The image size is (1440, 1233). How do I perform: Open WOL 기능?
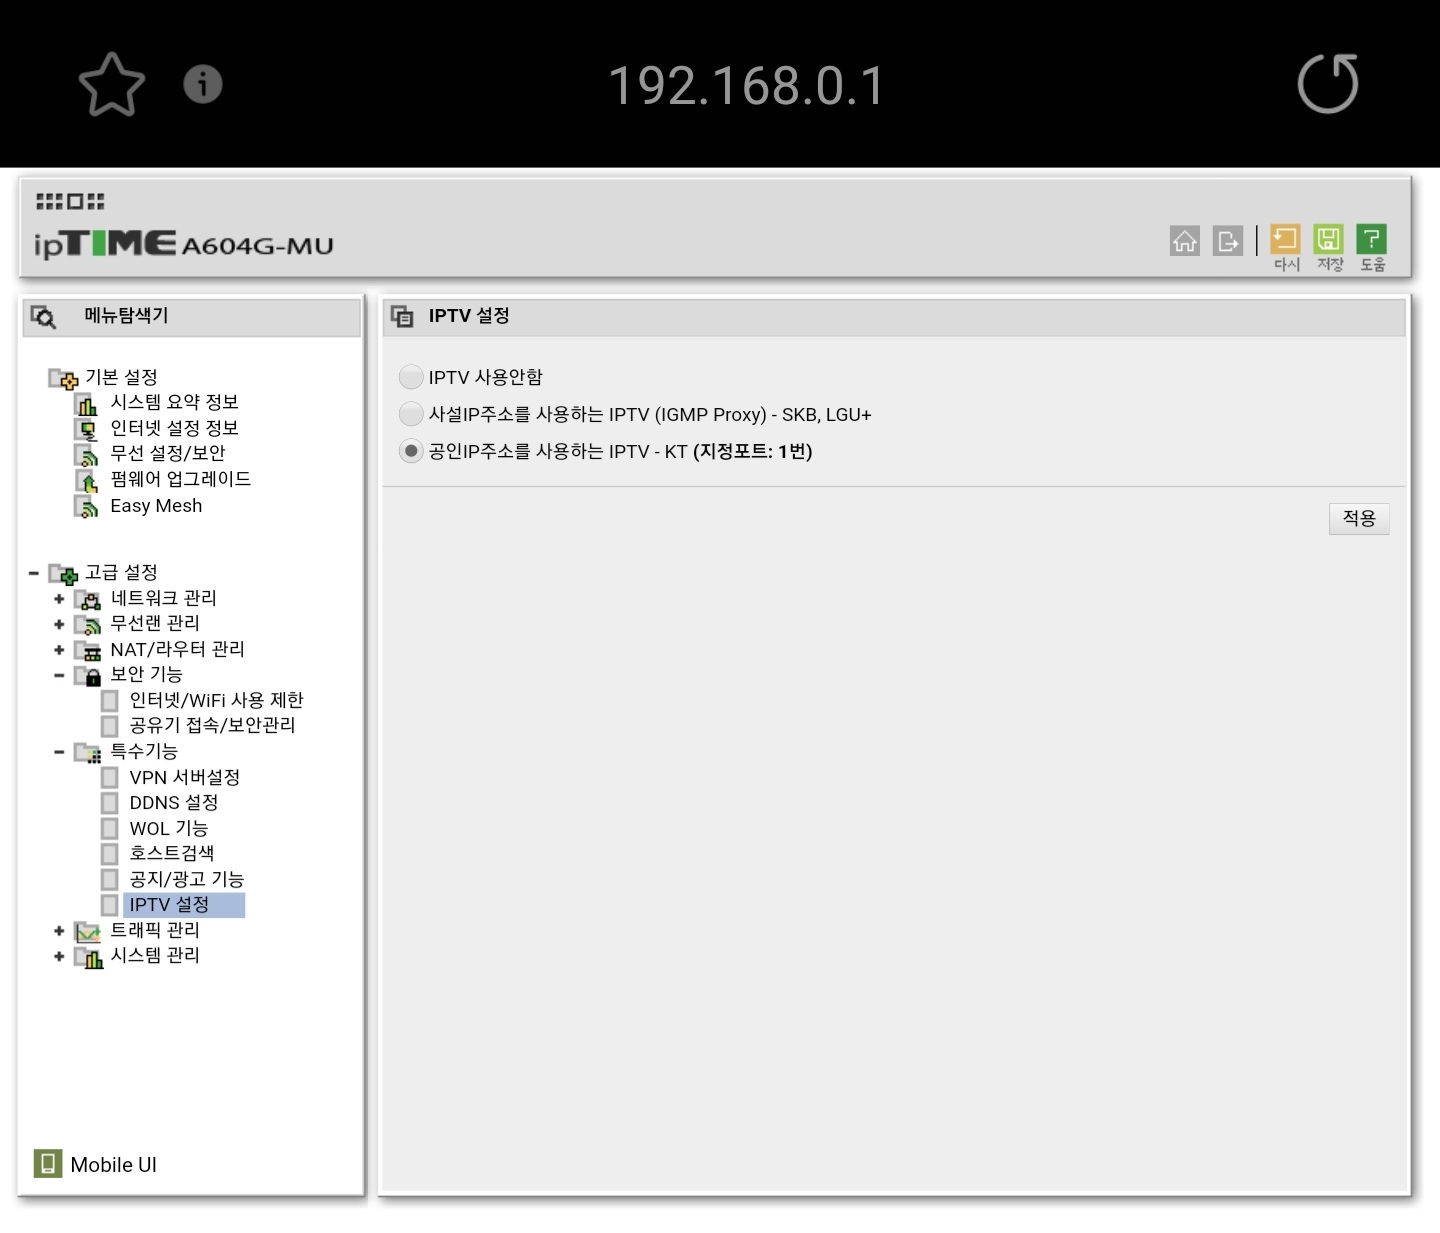click(169, 828)
